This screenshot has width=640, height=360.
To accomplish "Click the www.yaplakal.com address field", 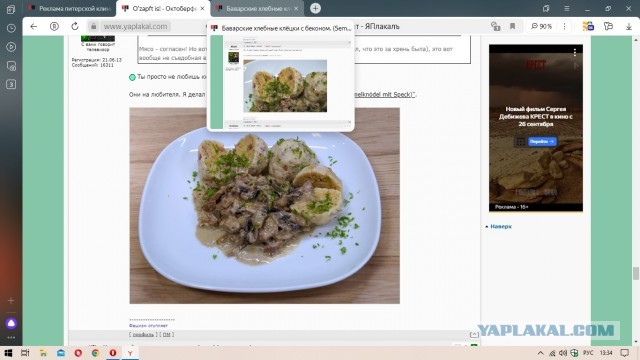I will pyautogui.click(x=136, y=27).
